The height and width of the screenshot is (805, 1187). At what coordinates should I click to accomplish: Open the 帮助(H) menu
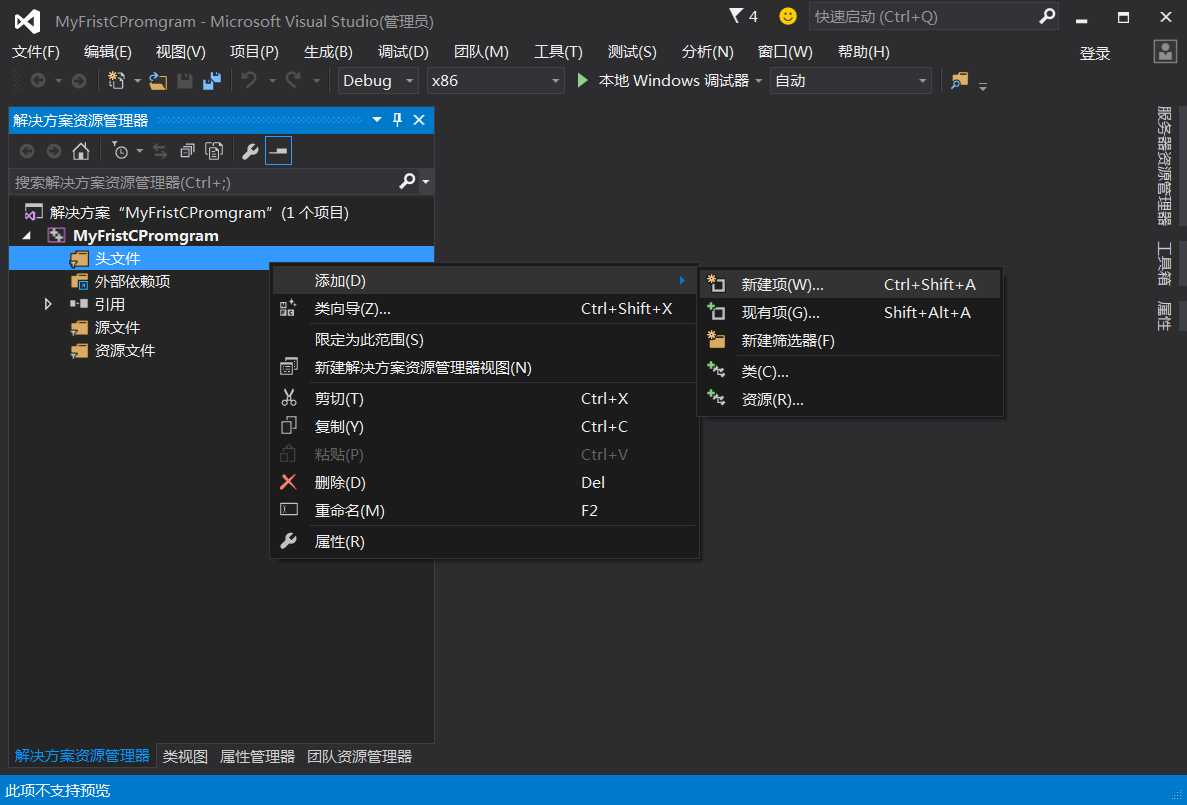863,51
